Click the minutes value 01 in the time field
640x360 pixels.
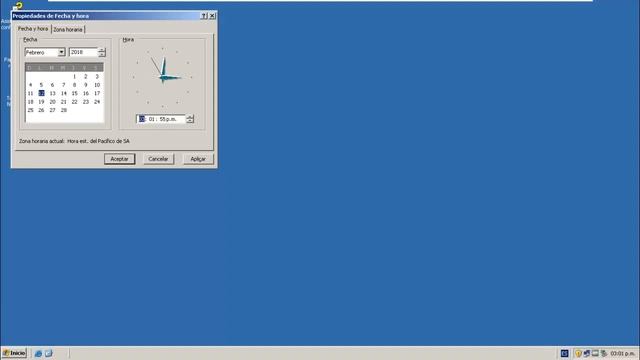coord(152,119)
